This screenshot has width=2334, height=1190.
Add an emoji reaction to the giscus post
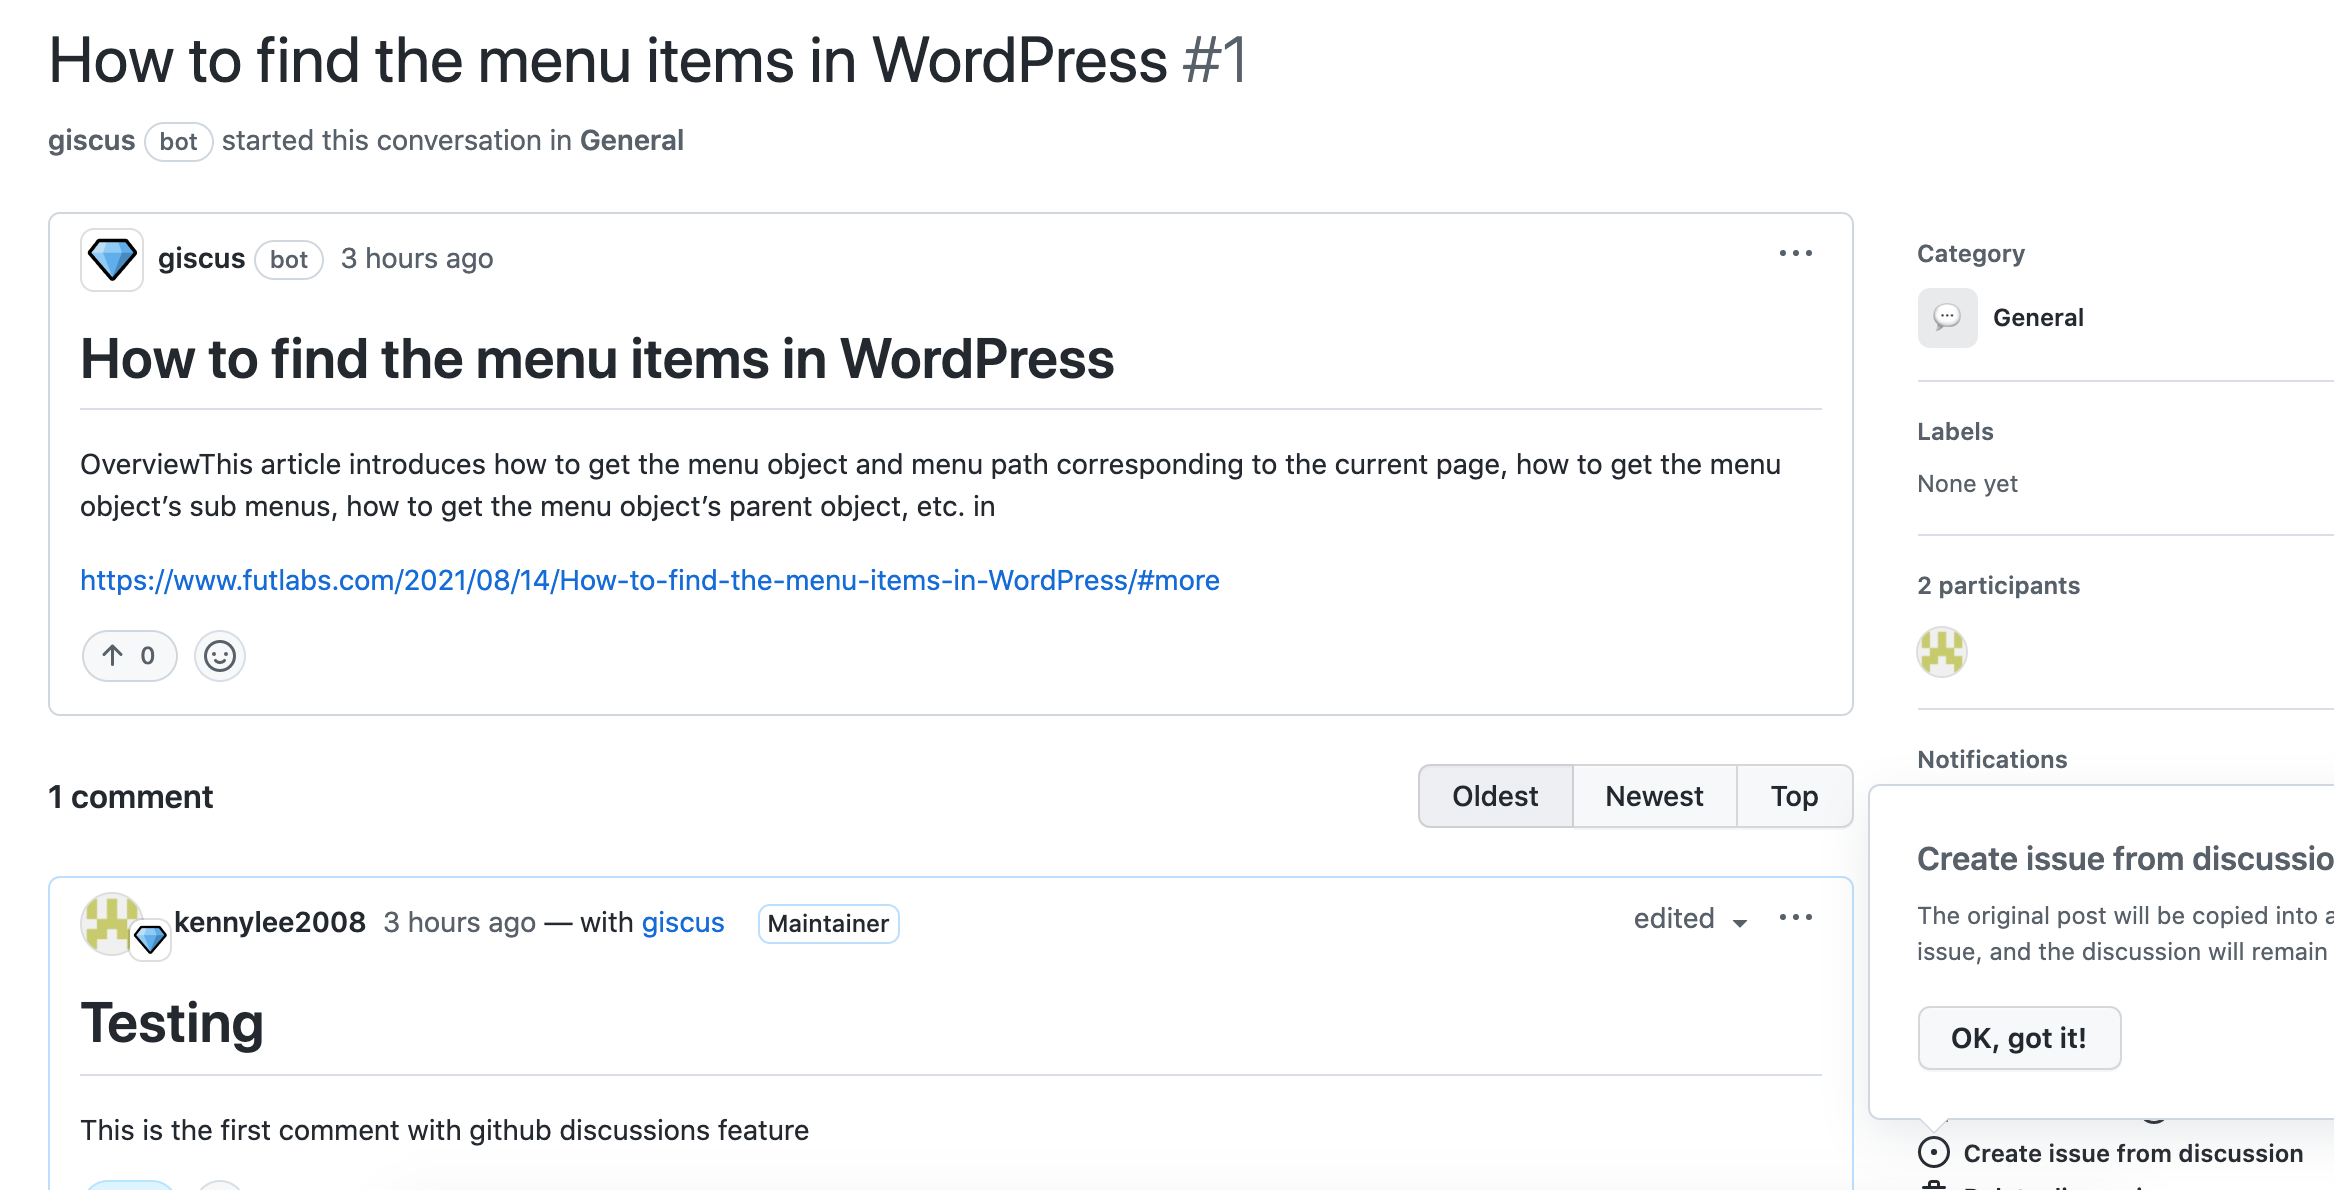point(220,656)
